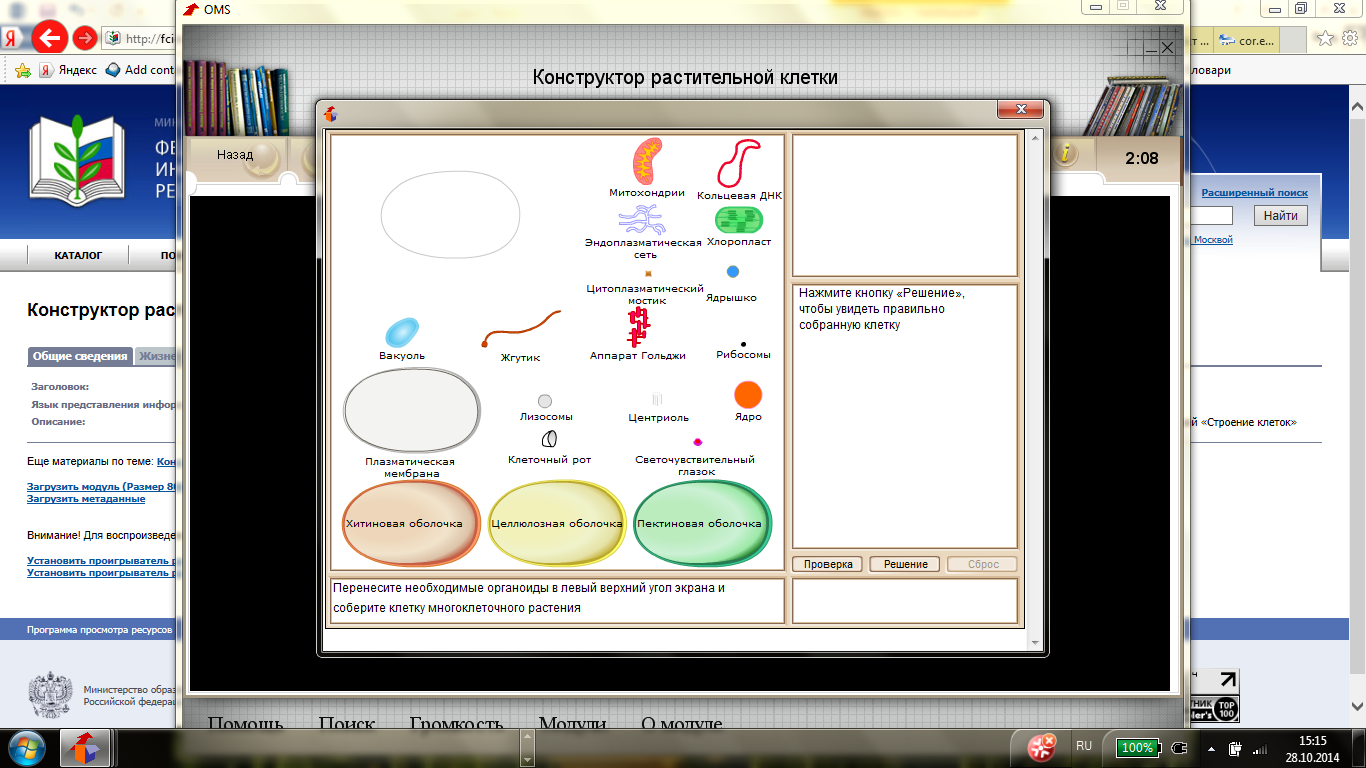Click the RU language indicator in tray
The image size is (1366, 768).
coord(1084,746)
